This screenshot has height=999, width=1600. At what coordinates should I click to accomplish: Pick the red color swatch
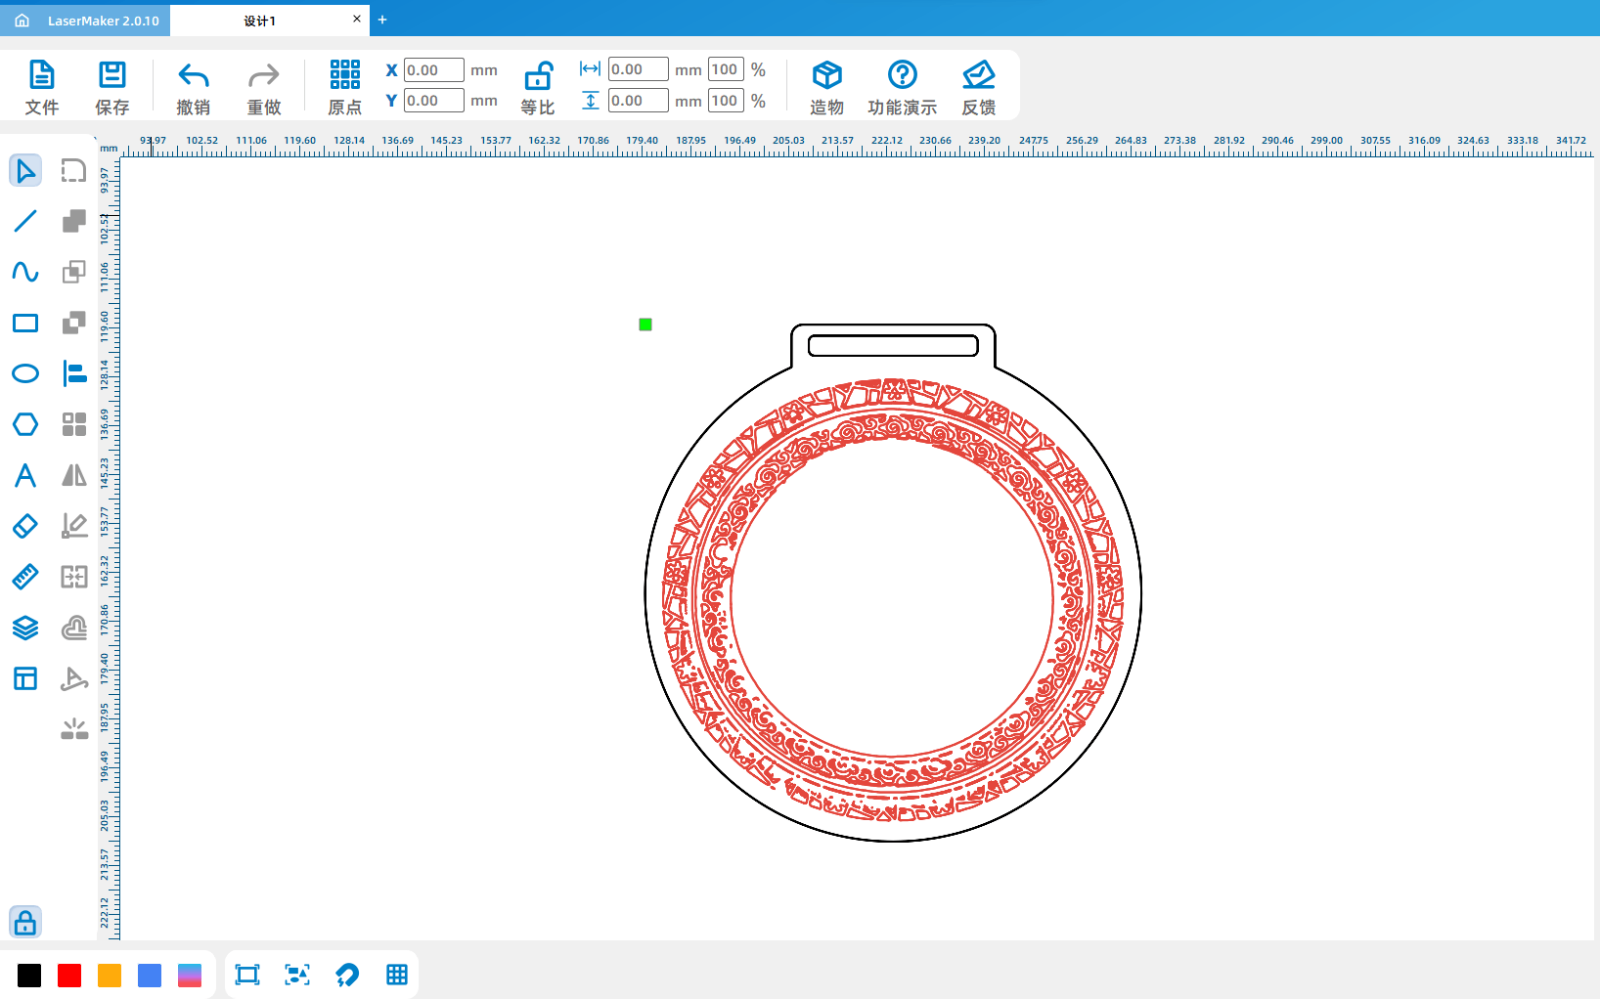click(x=69, y=975)
